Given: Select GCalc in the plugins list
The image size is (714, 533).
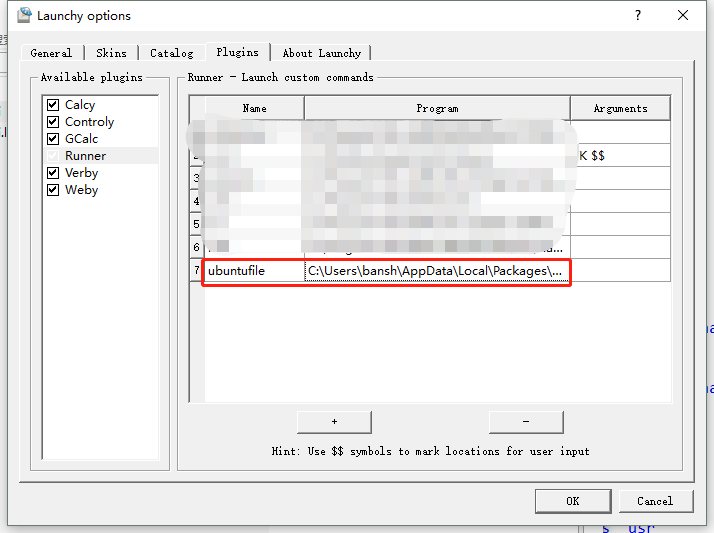Looking at the screenshot, I should pos(82,138).
